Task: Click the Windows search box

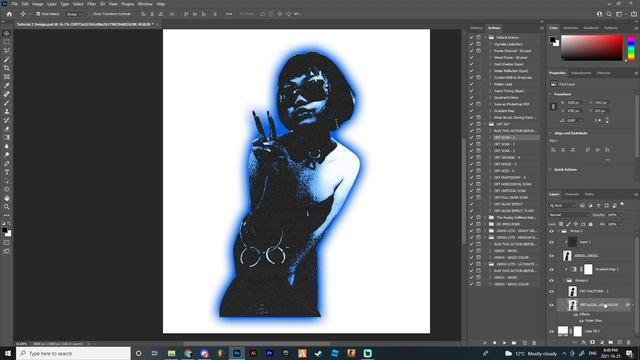Action: click(73, 353)
